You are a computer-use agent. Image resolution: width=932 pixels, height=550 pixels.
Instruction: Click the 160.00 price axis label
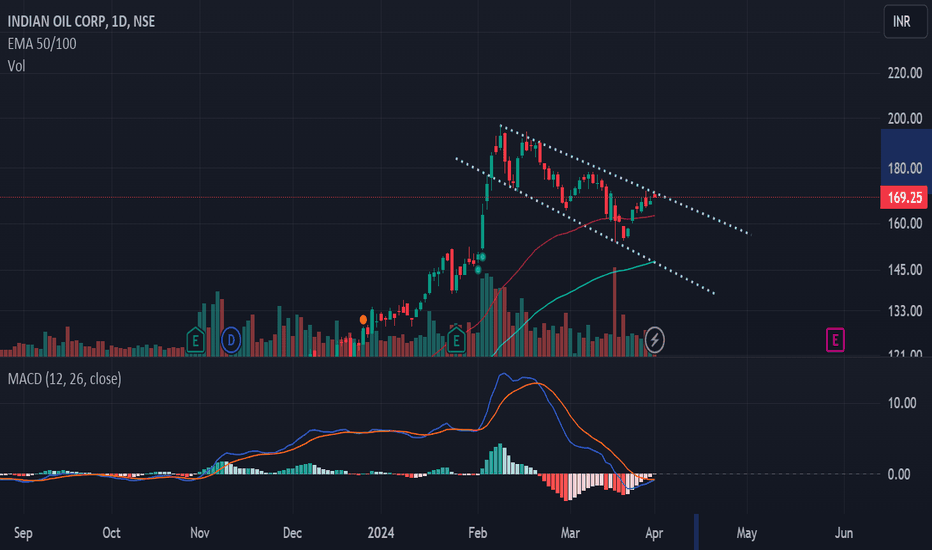coord(905,224)
